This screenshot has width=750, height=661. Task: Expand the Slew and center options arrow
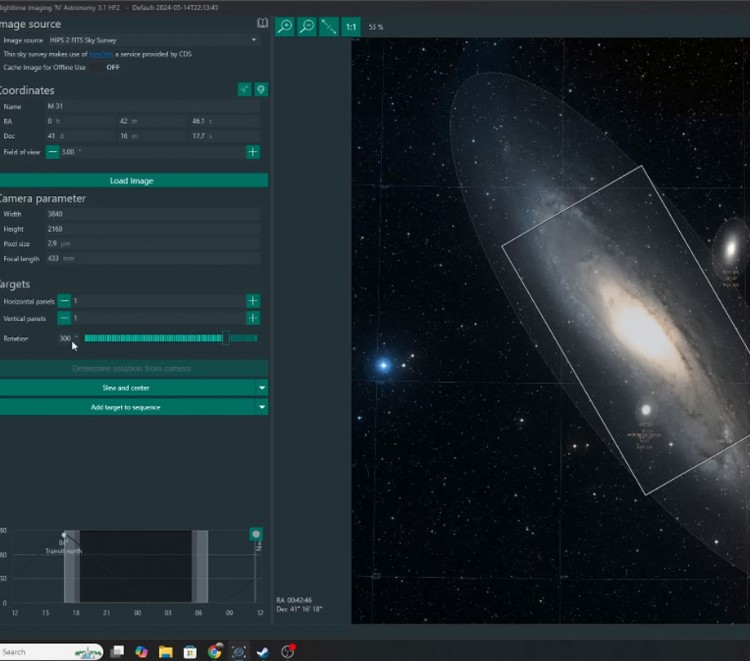tap(262, 387)
